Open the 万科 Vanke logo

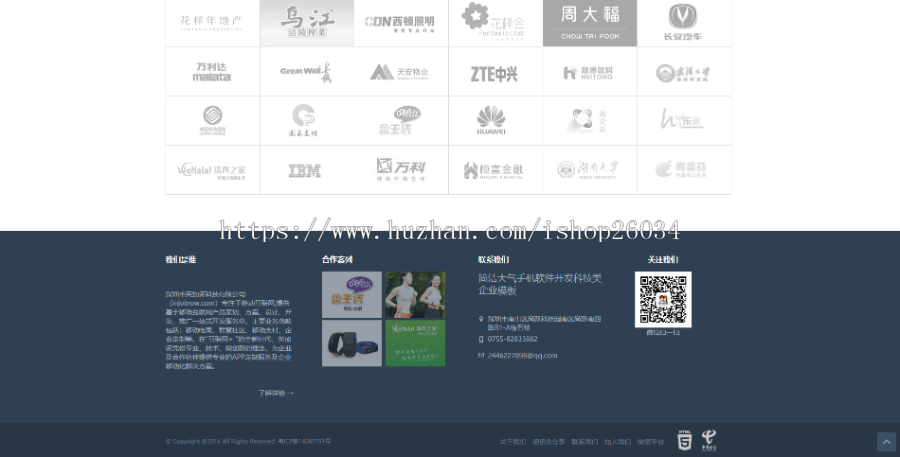(401, 170)
